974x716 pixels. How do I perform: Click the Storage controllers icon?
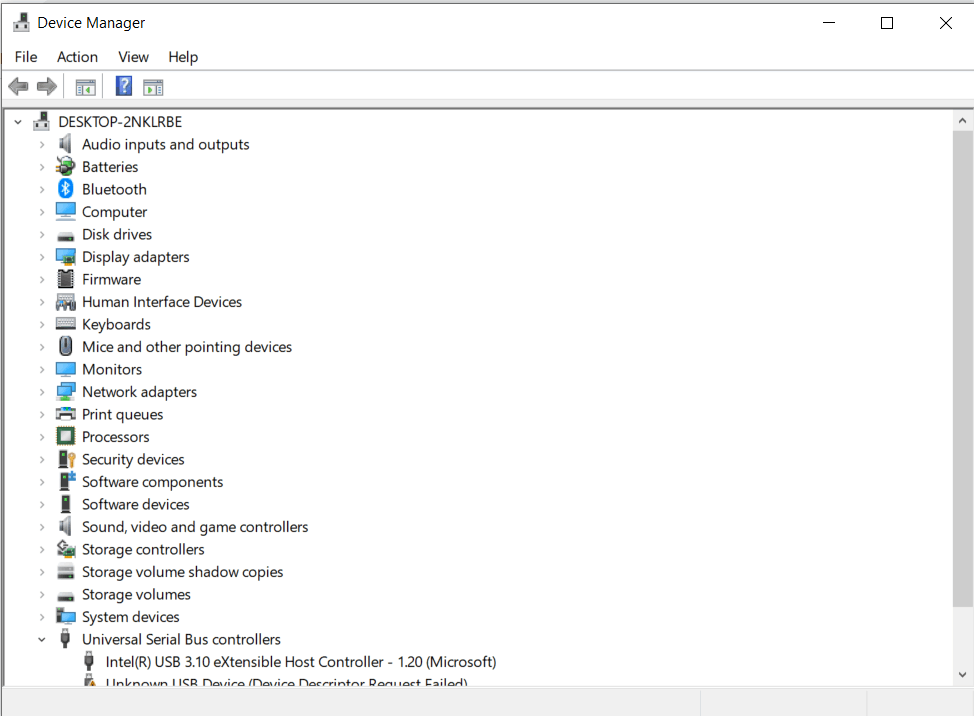pos(65,549)
